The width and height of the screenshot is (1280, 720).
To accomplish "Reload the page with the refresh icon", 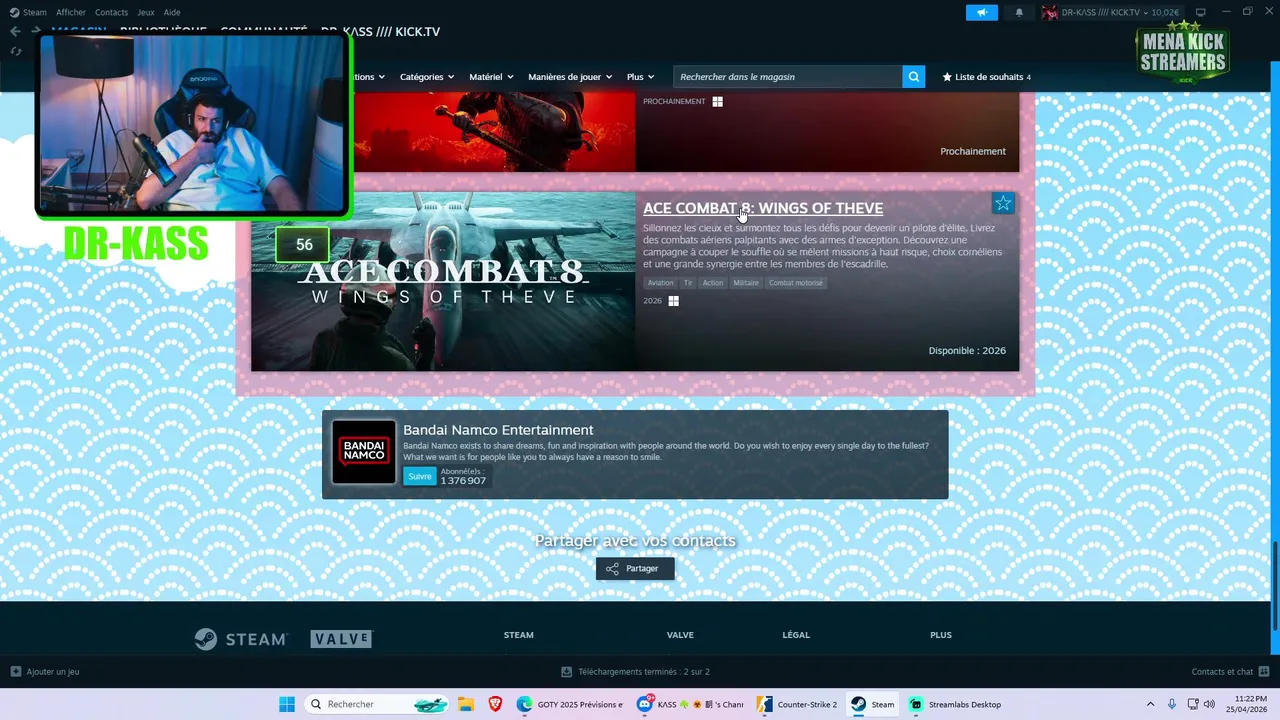I will (15, 51).
